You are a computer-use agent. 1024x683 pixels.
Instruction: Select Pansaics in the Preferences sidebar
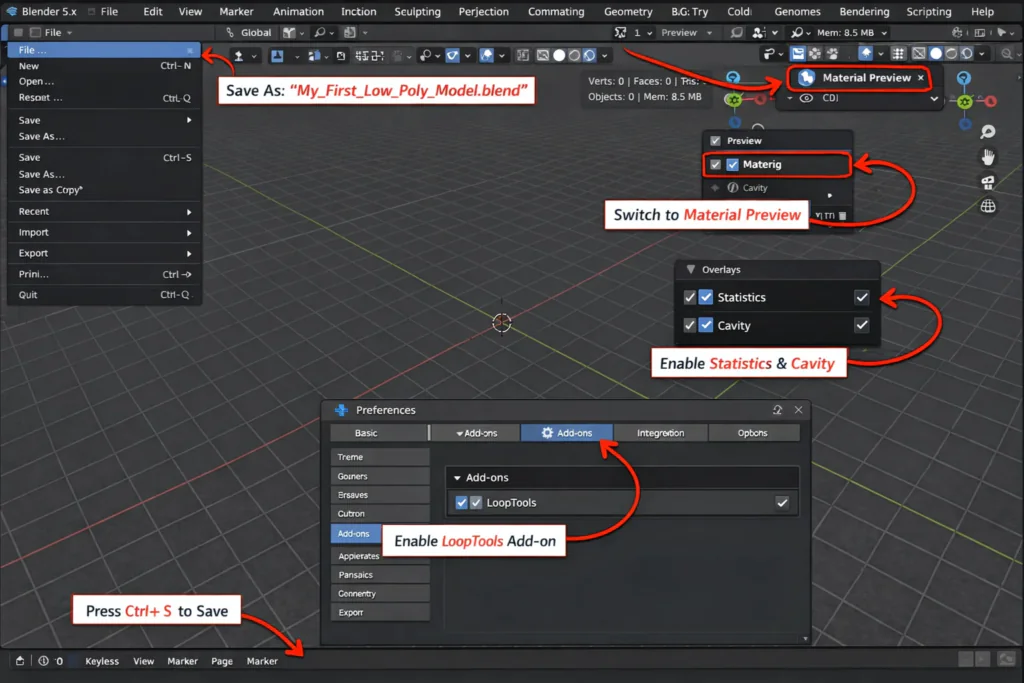(x=380, y=575)
